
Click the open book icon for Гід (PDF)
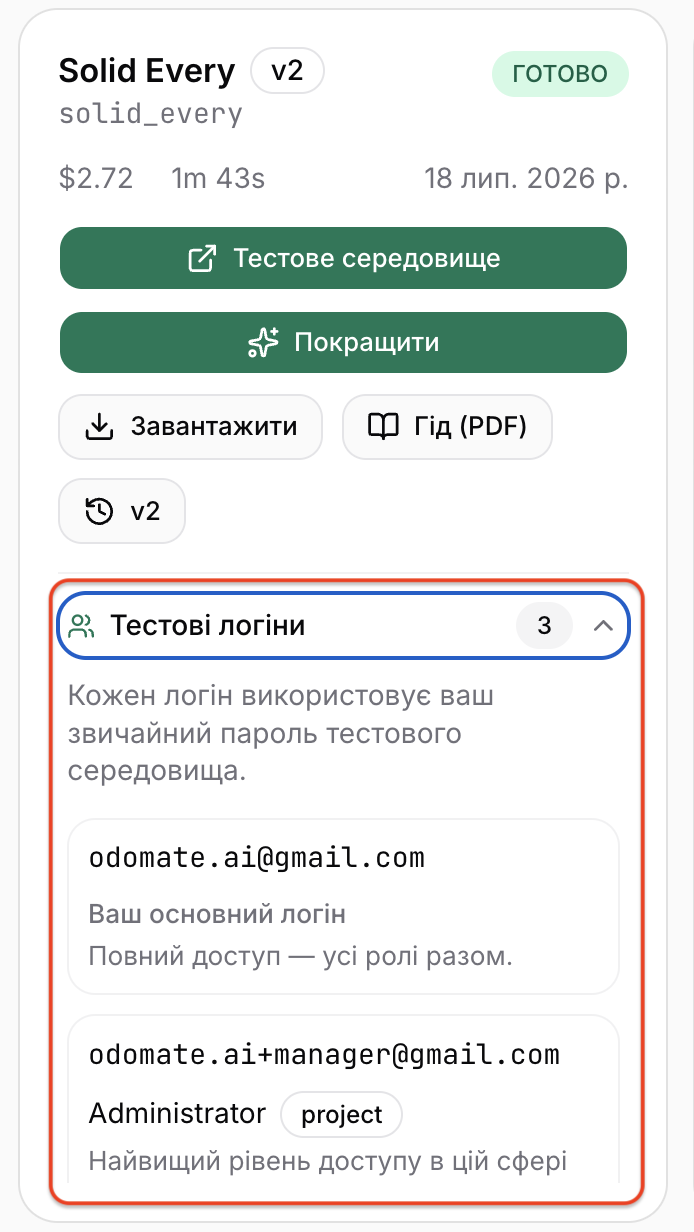coord(382,427)
